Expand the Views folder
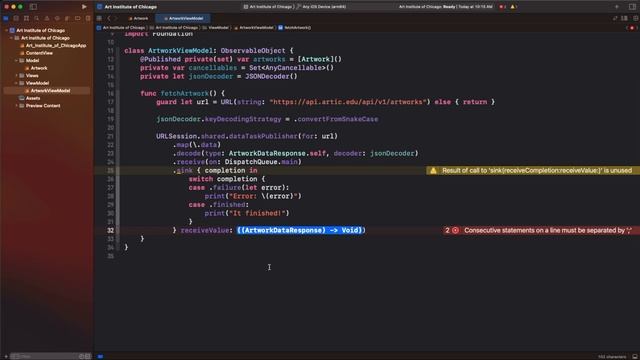Image resolution: width=640 pixels, height=360 pixels. point(16,76)
